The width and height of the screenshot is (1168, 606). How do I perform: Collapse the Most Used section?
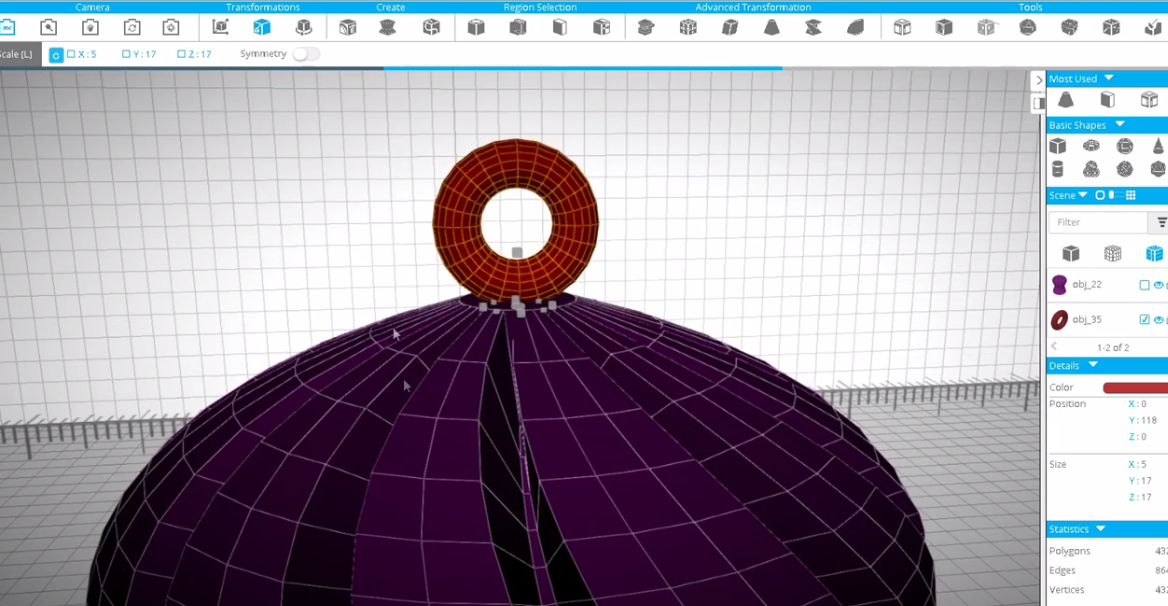1108,78
